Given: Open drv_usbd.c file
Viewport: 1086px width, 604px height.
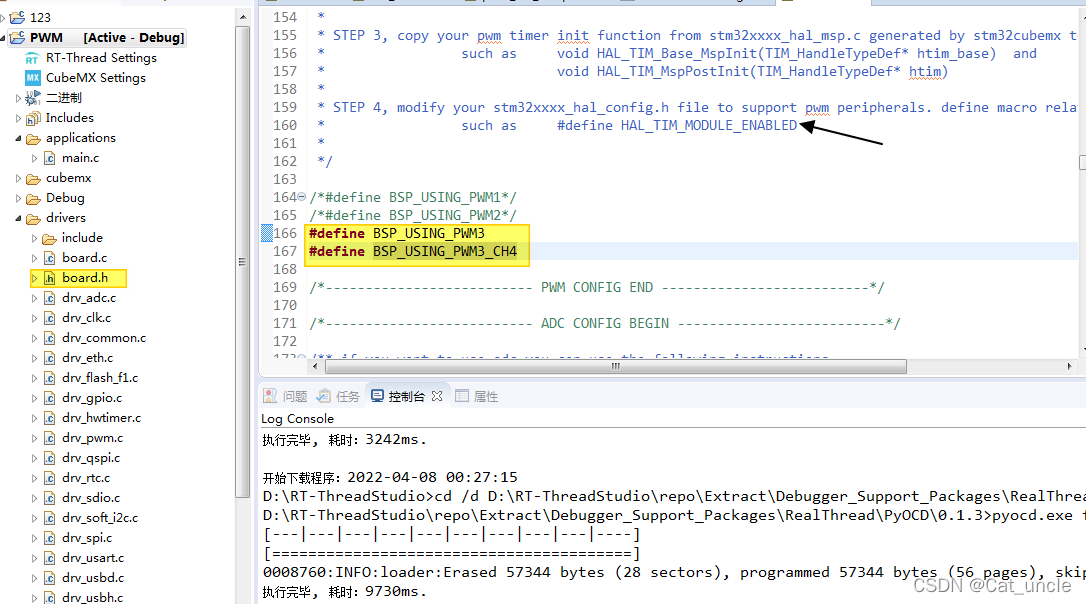Looking at the screenshot, I should tap(93, 578).
